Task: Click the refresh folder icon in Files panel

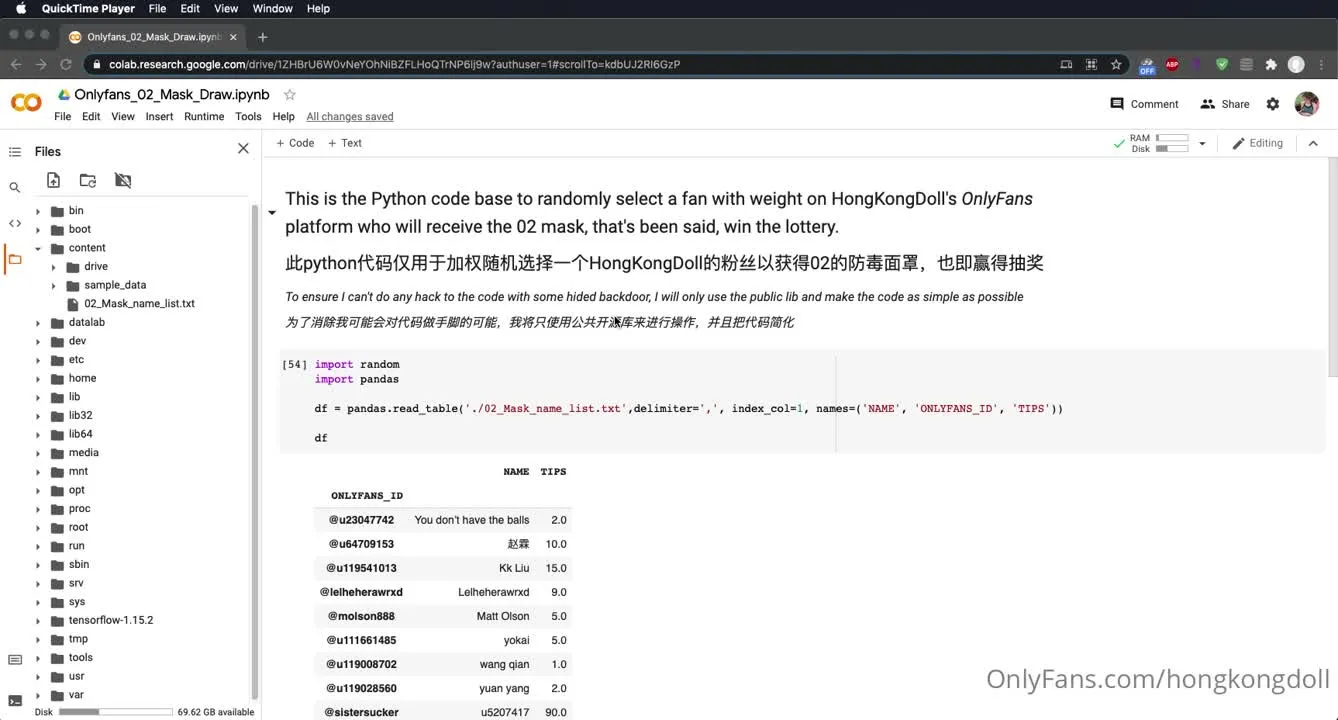Action: click(x=88, y=181)
